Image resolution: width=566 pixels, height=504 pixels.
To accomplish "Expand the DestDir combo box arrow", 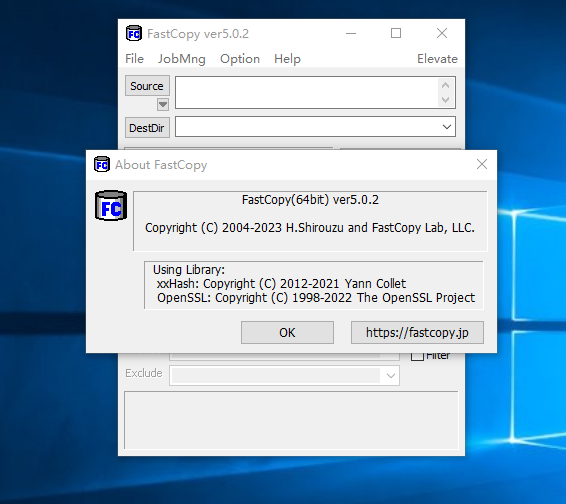I will (x=447, y=127).
